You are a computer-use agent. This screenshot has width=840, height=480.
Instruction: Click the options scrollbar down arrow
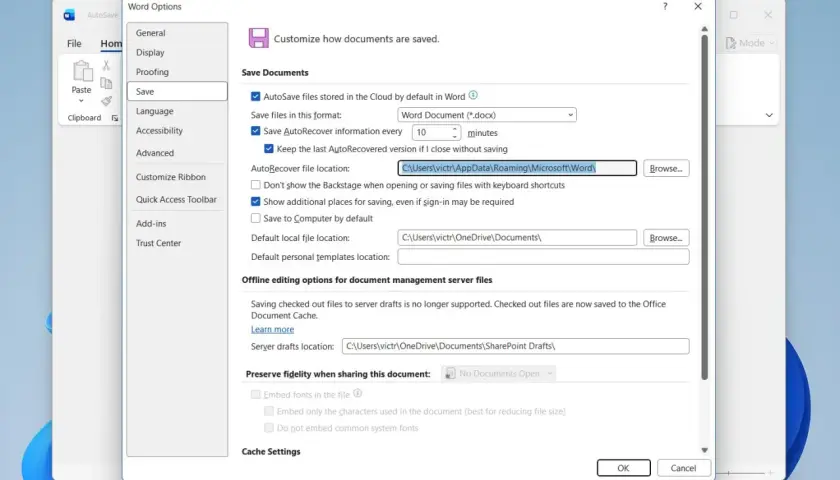pos(704,451)
